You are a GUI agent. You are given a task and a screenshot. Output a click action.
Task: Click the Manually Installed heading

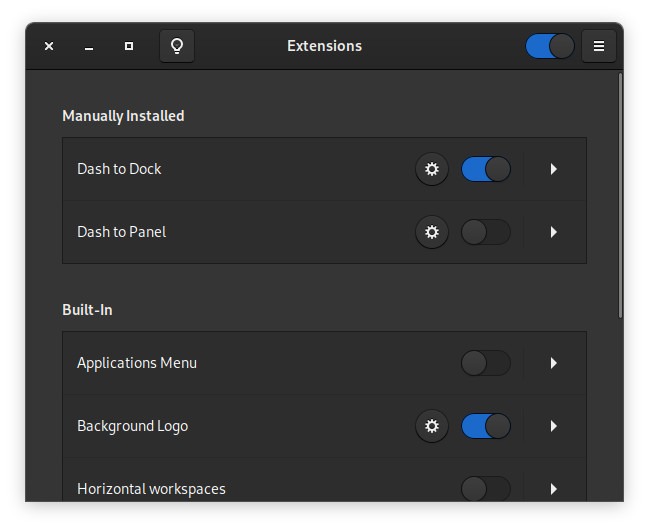tap(123, 116)
